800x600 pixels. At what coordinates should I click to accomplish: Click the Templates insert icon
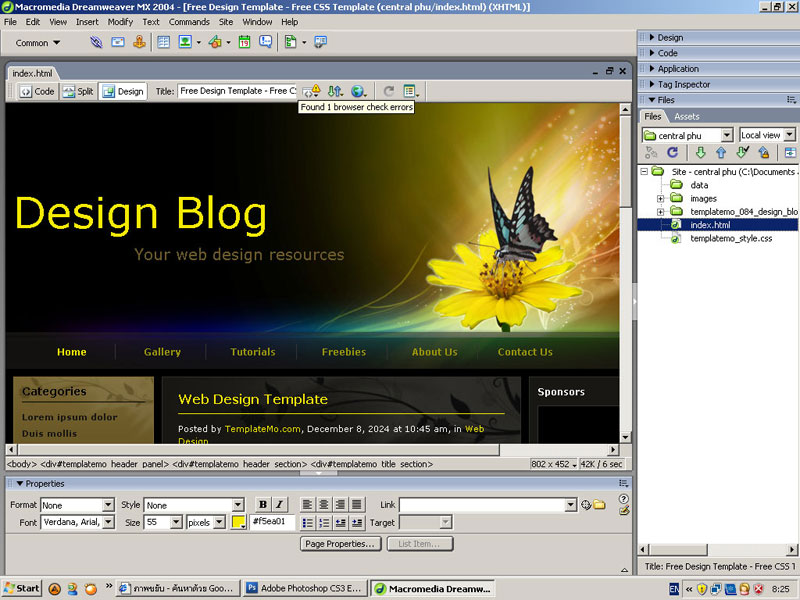pos(290,42)
